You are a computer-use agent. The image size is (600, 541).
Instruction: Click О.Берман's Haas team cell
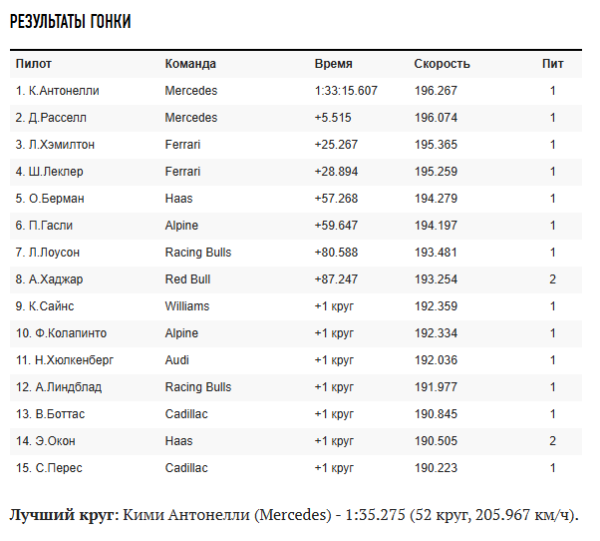[179, 199]
